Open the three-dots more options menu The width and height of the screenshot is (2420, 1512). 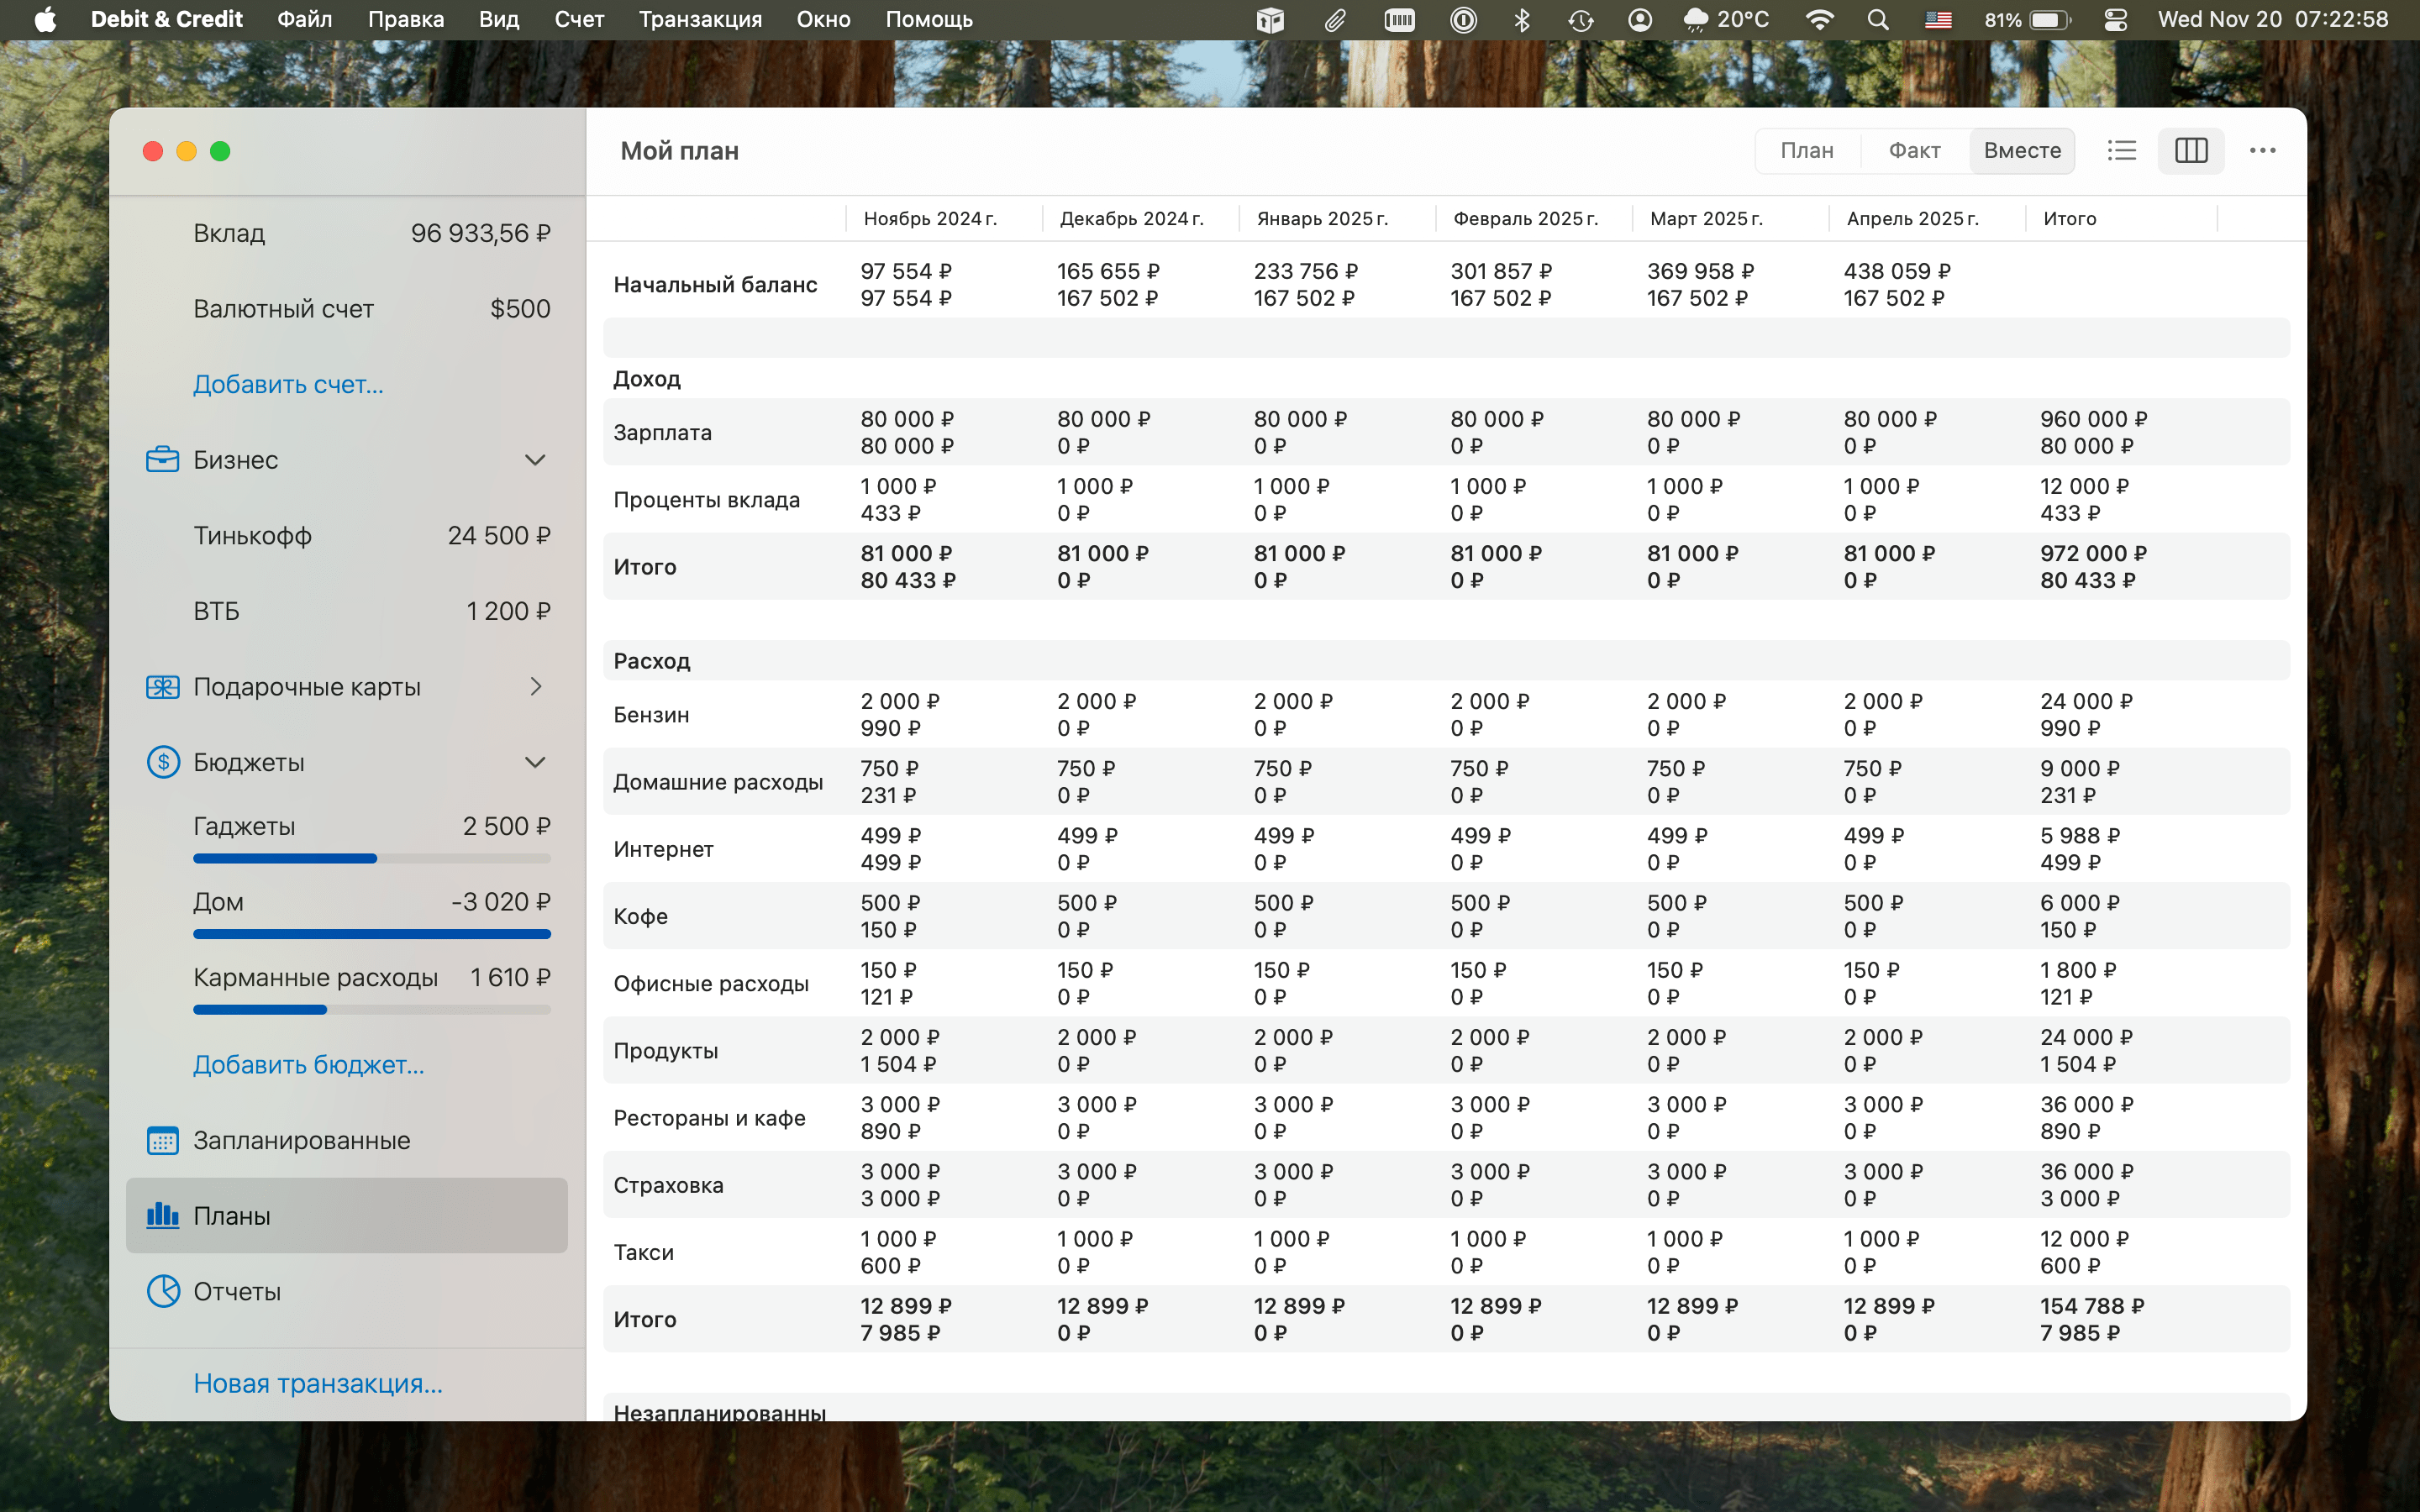(2262, 150)
